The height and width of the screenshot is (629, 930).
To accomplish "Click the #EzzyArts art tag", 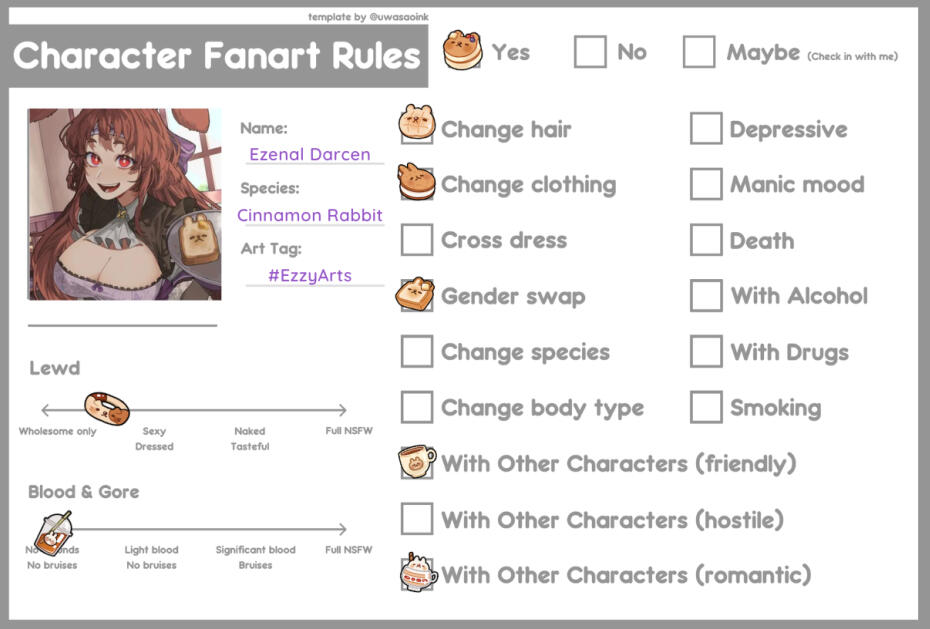I will click(x=310, y=275).
